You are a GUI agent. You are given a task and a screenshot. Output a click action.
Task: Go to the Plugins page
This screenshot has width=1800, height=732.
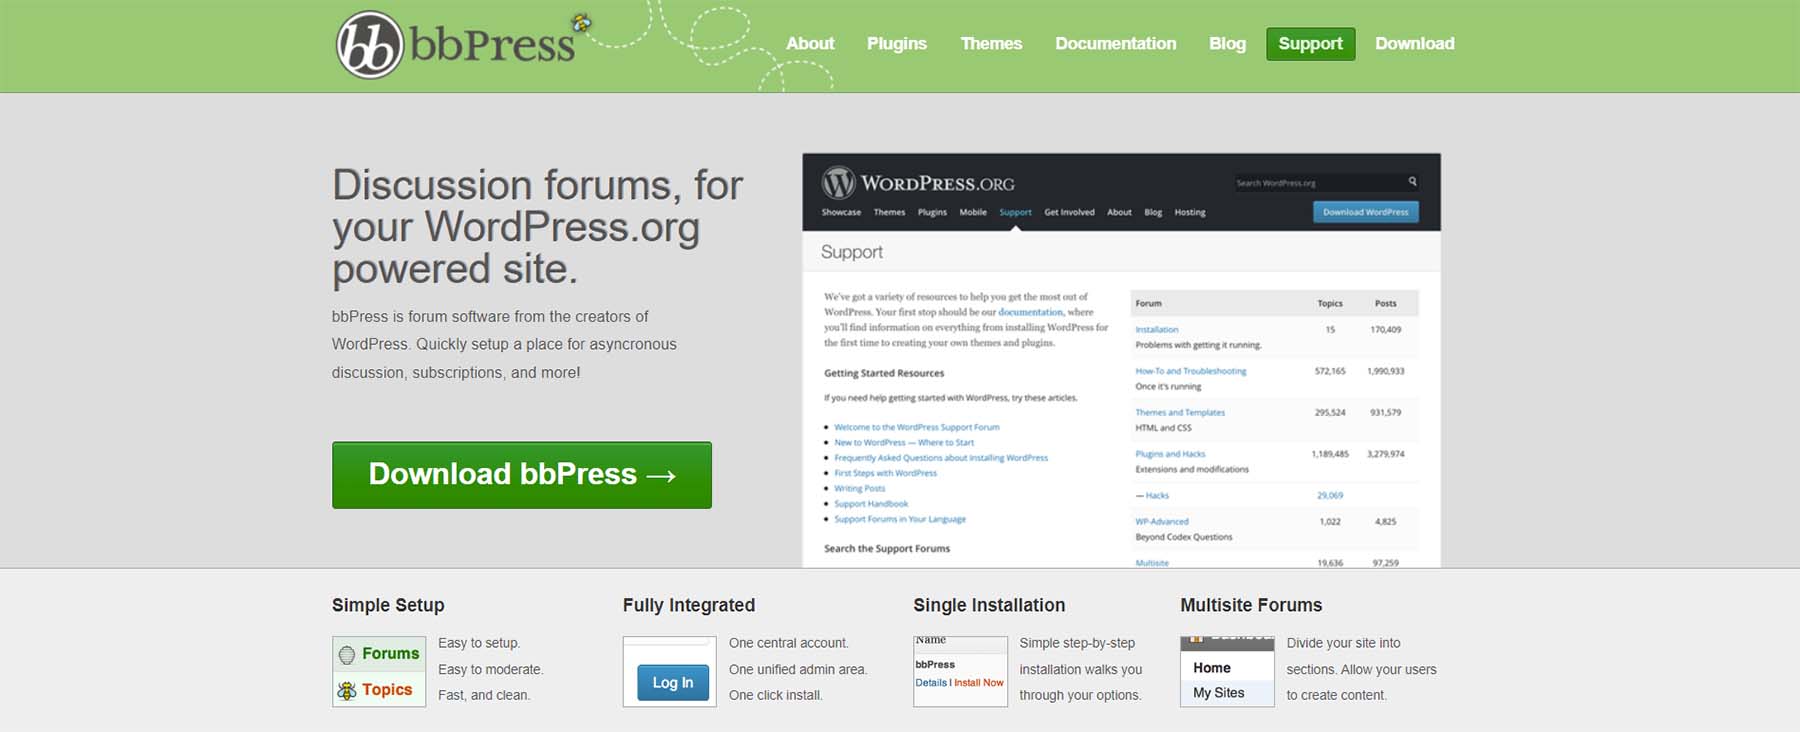pyautogui.click(x=897, y=44)
